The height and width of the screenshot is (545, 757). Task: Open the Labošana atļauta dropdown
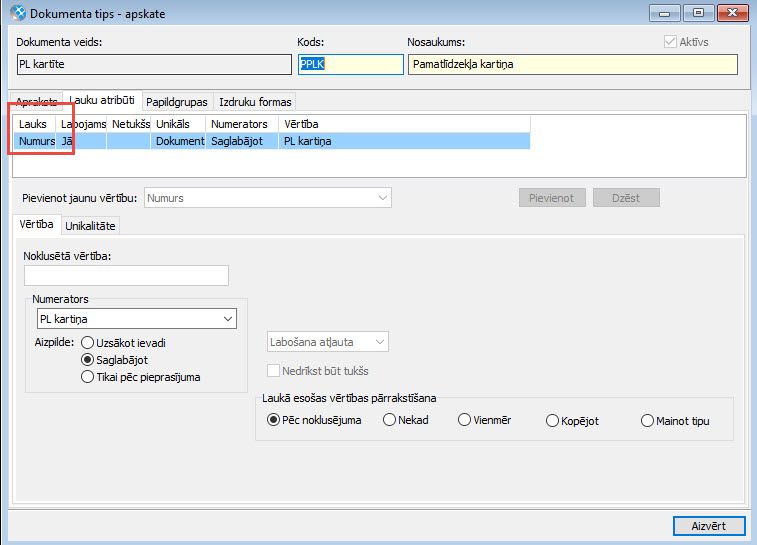click(328, 342)
